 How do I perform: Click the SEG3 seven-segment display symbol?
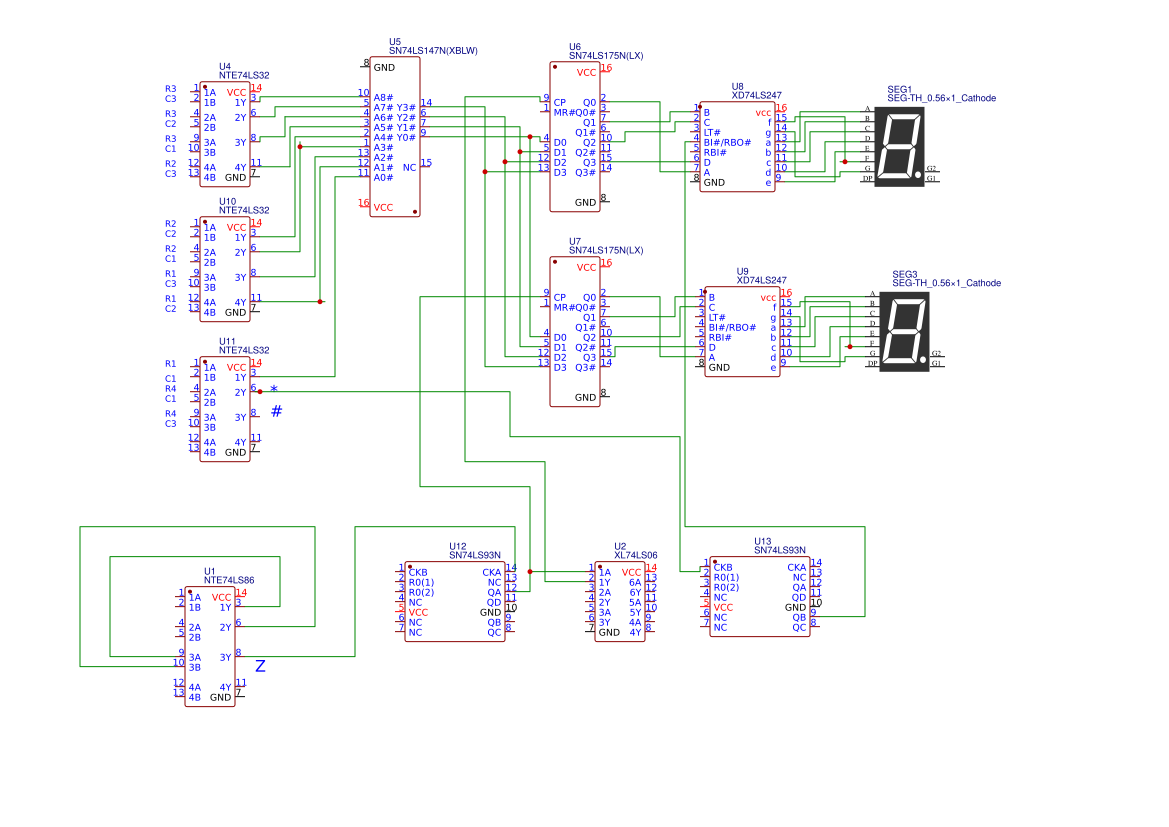(x=904, y=331)
